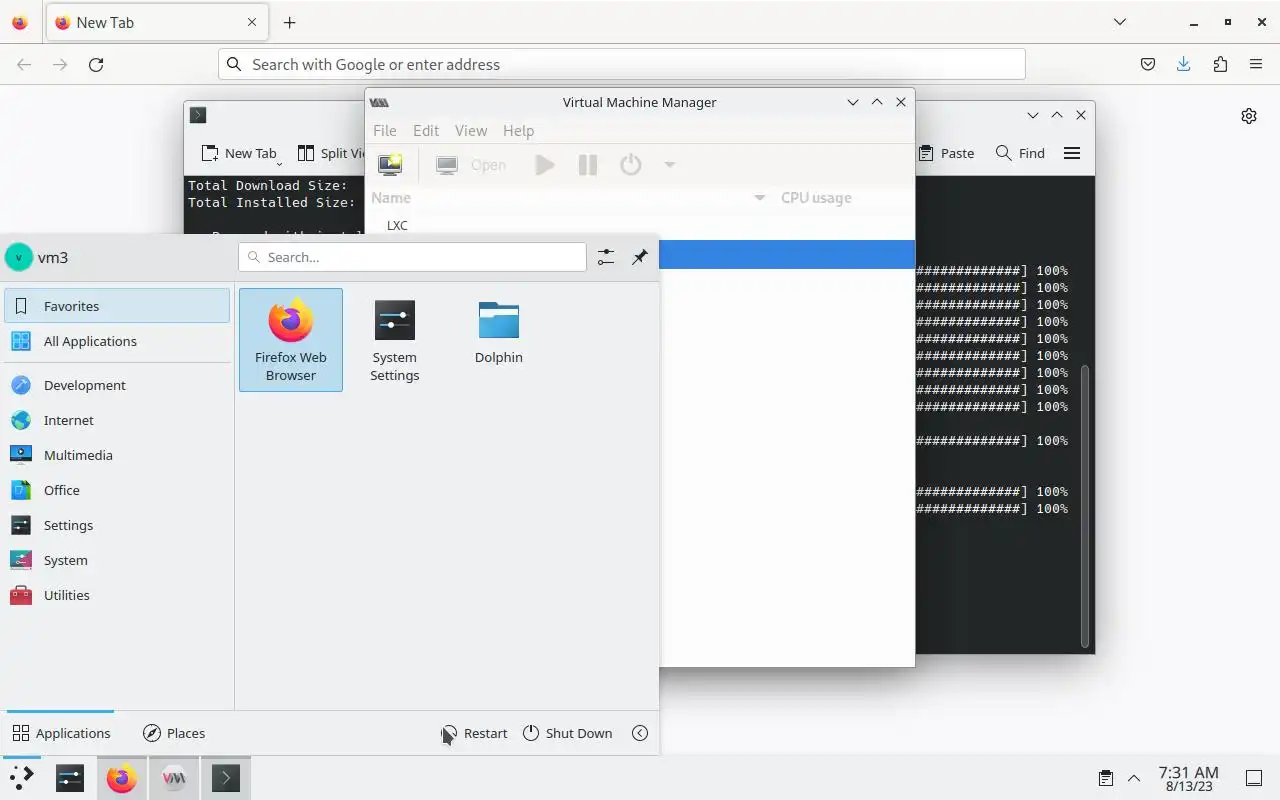Click the show desktop button
This screenshot has width=1280, height=800.
pos(1254,778)
